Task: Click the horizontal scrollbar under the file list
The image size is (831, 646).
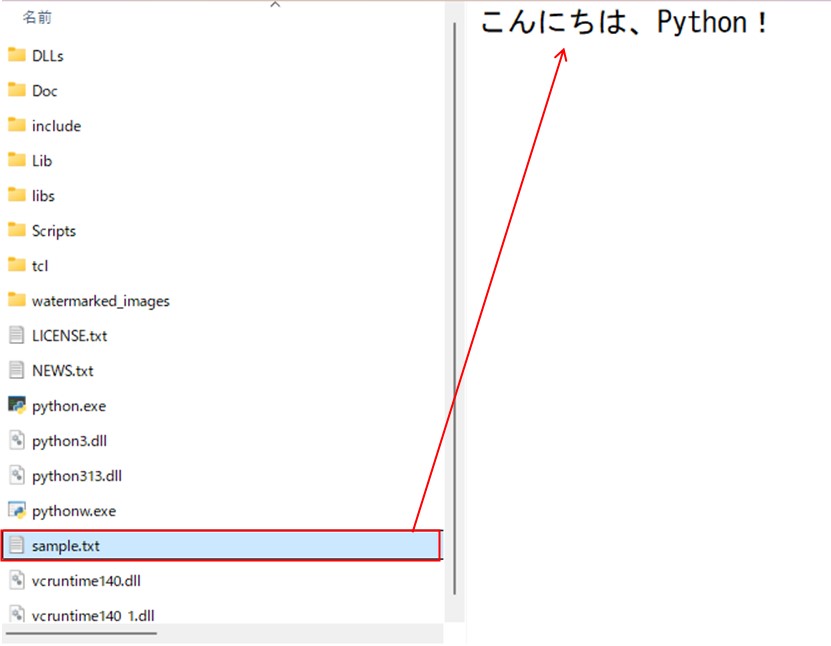Action: coord(80,633)
